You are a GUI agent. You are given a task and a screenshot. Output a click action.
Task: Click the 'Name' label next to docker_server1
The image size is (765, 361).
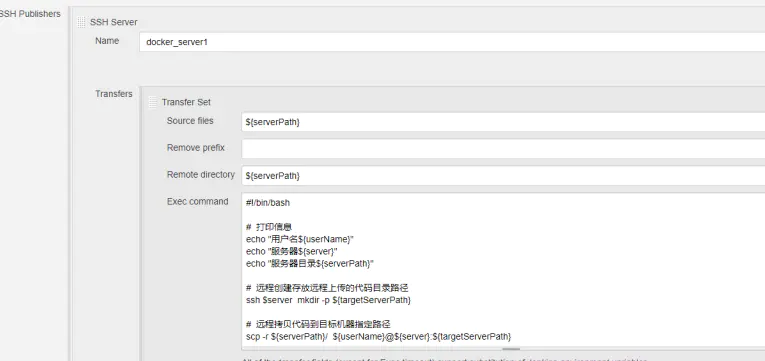(107, 40)
